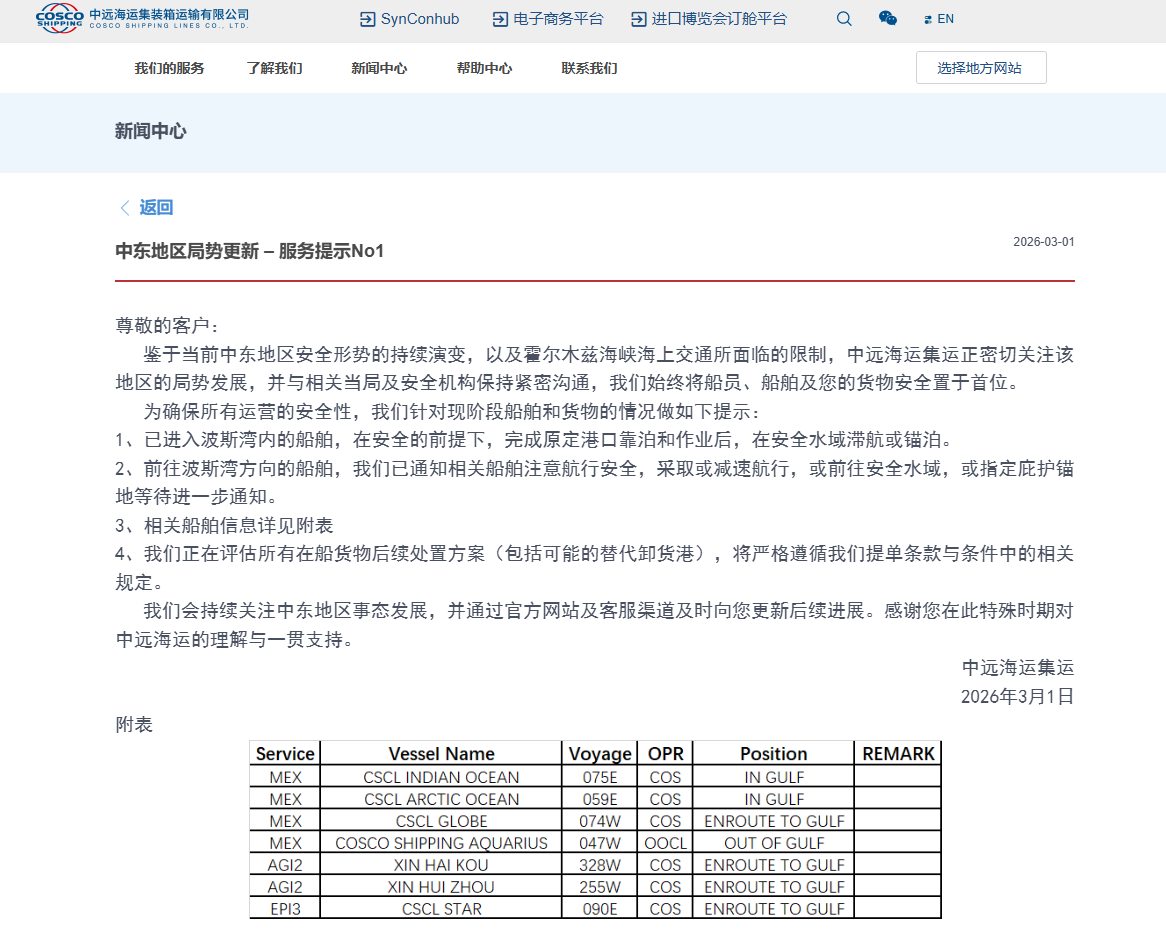Open the SynConhub link

pyautogui.click(x=419, y=19)
